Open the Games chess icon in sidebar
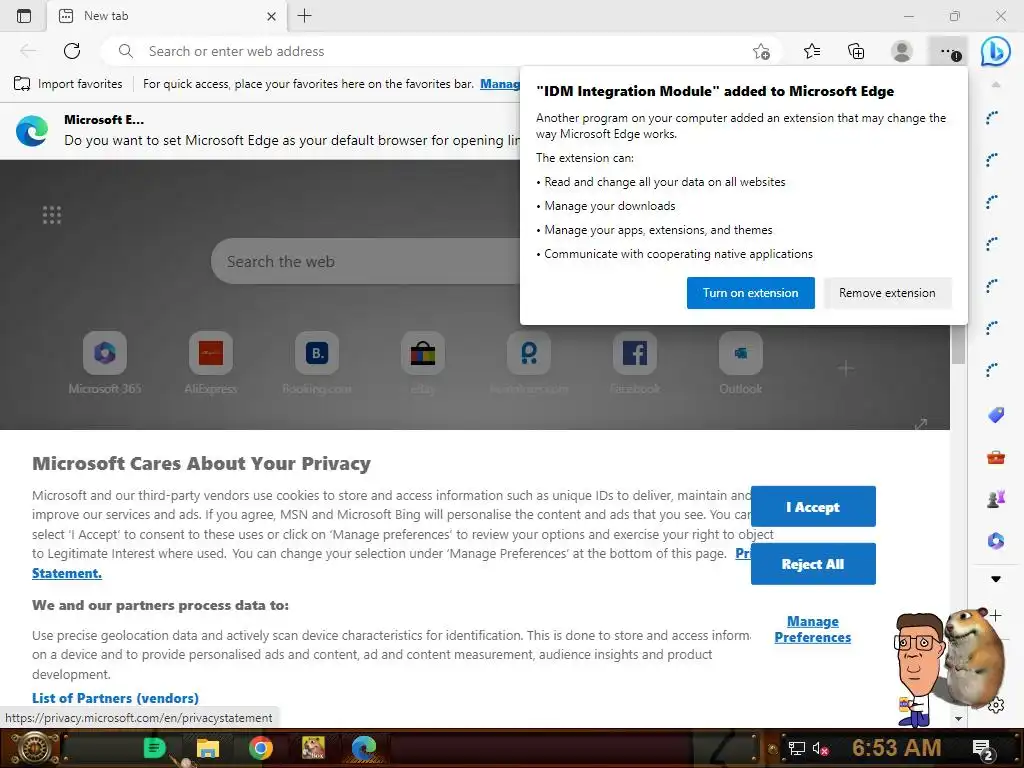This screenshot has width=1024, height=768. (995, 499)
